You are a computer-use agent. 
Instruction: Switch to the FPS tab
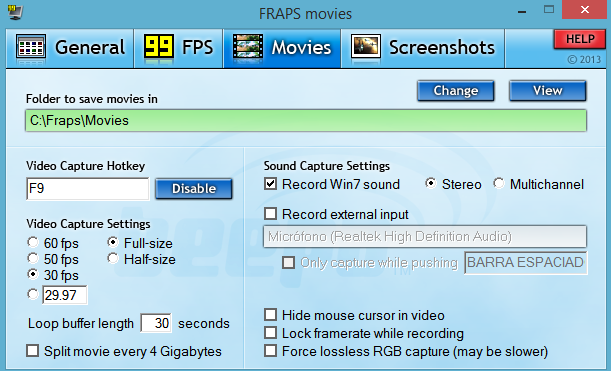point(178,48)
